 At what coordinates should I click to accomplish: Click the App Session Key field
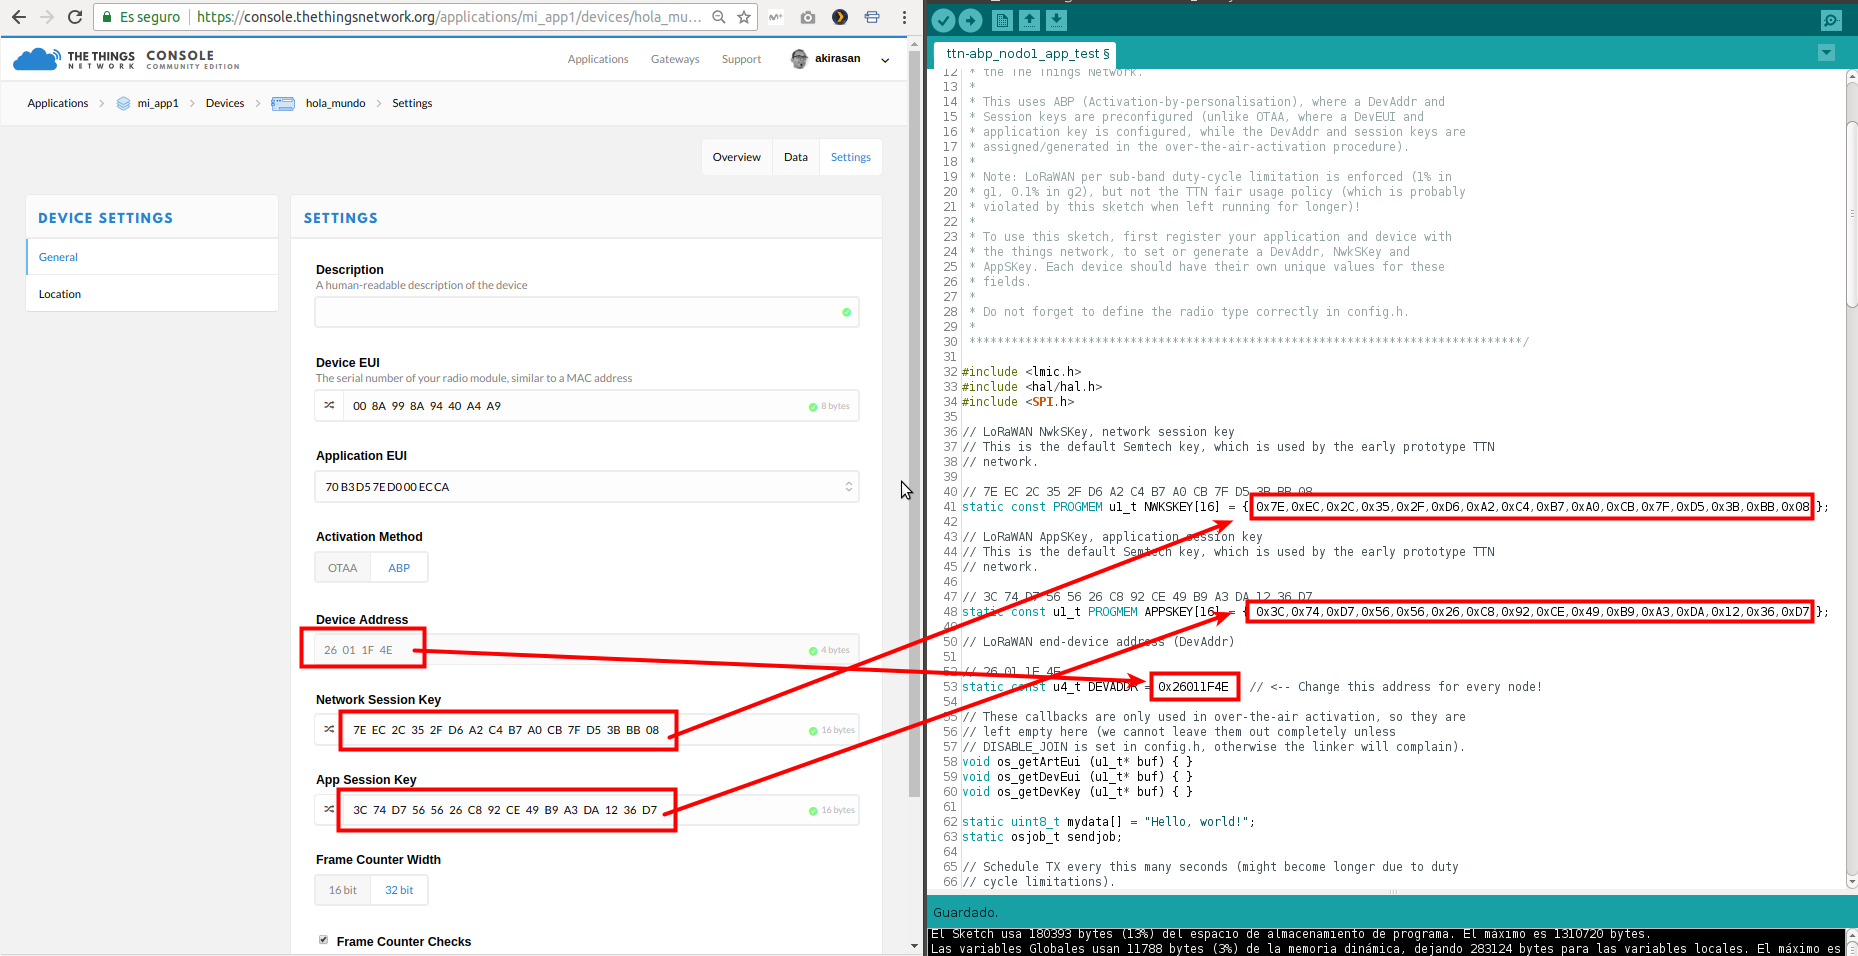pyautogui.click(x=600, y=809)
